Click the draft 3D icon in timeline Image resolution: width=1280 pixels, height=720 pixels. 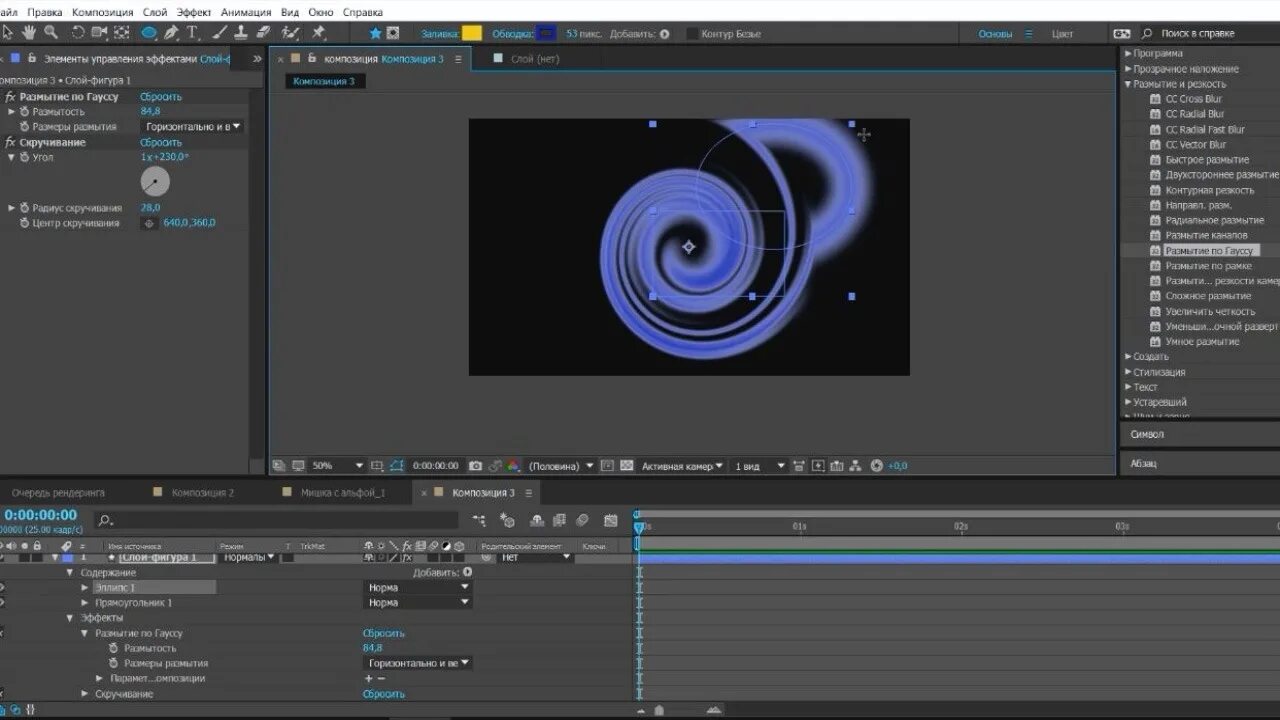(x=507, y=520)
